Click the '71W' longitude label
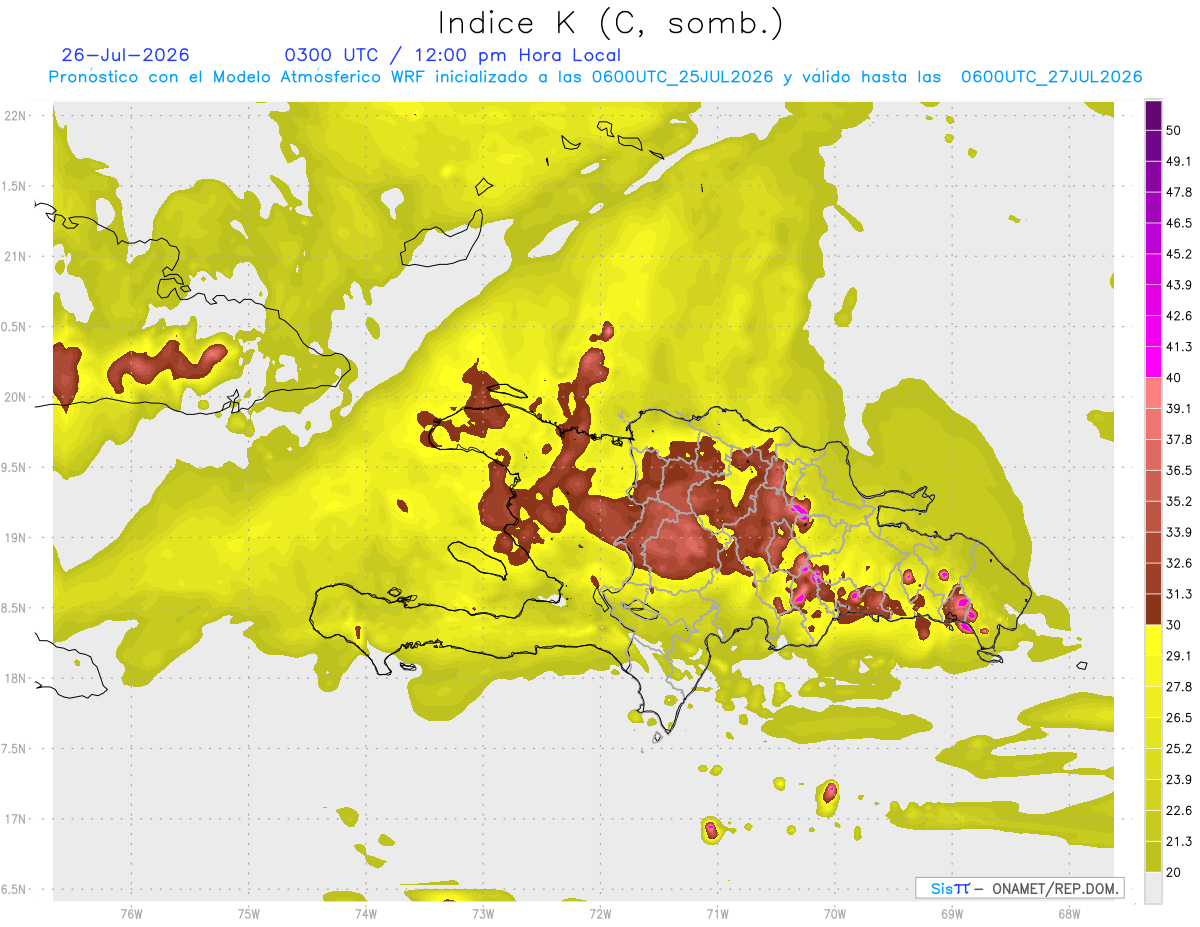The image size is (1200, 927). click(x=717, y=912)
